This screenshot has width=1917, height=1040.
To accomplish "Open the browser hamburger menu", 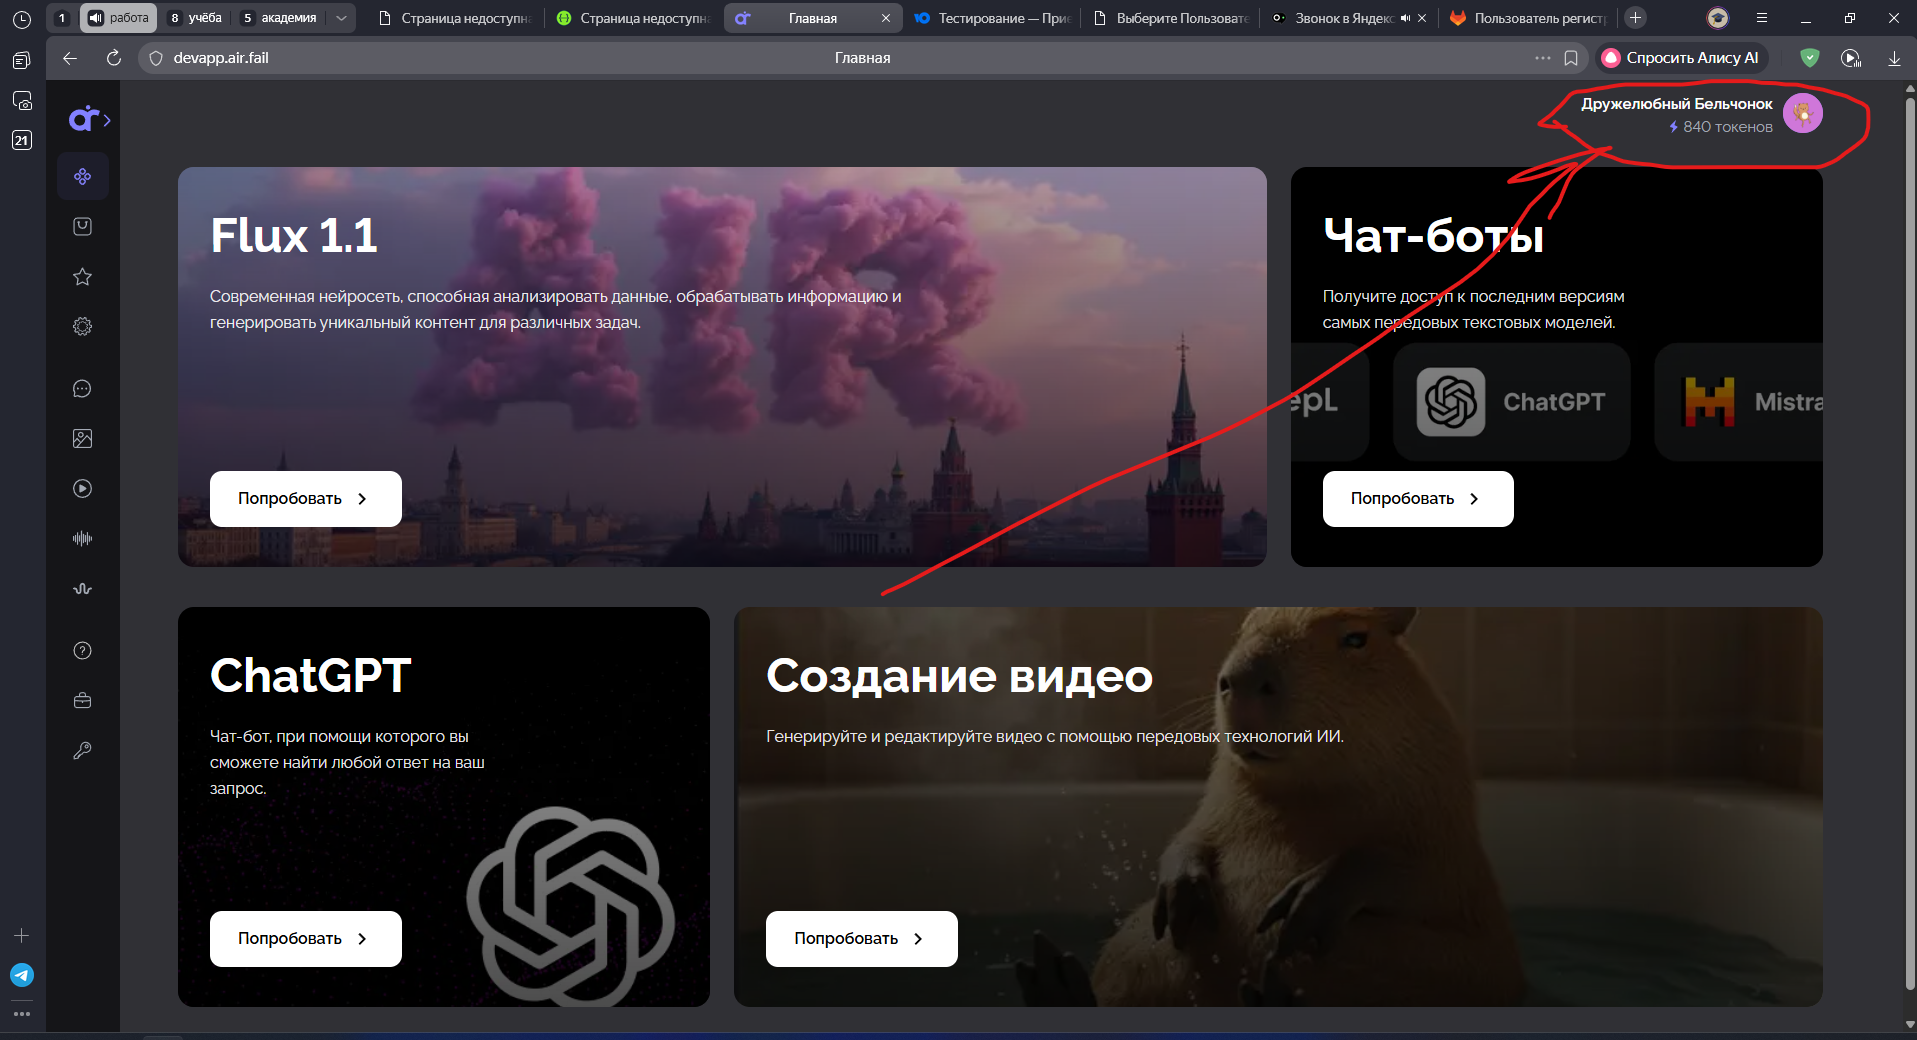I will pos(1762,18).
